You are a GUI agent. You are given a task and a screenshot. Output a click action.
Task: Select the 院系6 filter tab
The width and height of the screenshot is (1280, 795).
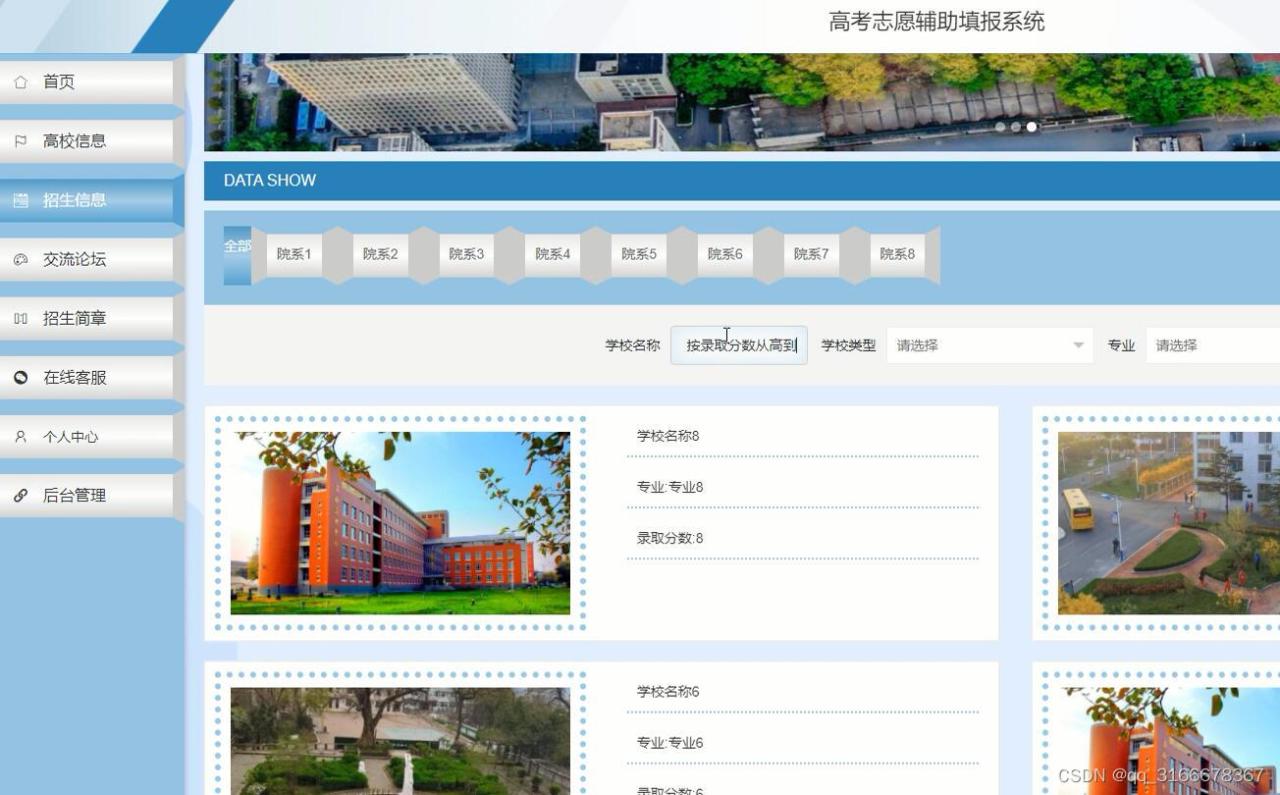[x=725, y=254]
